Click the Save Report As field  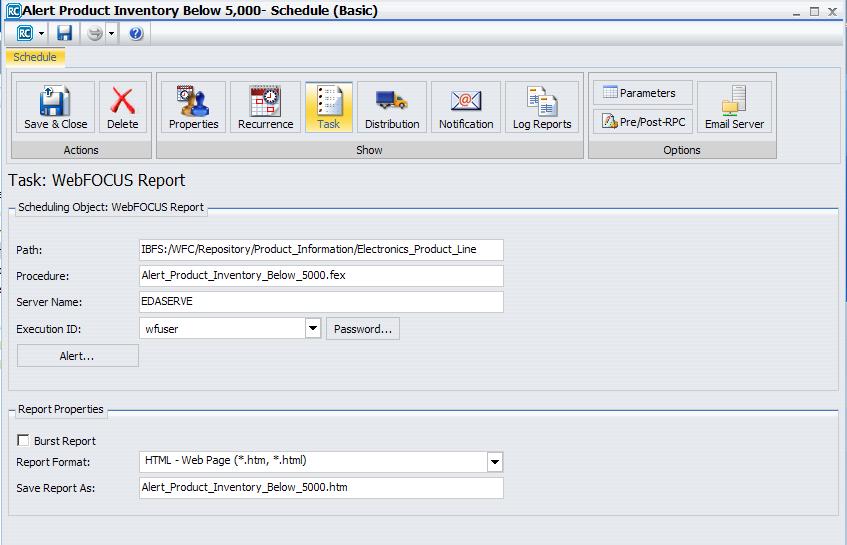[321, 487]
